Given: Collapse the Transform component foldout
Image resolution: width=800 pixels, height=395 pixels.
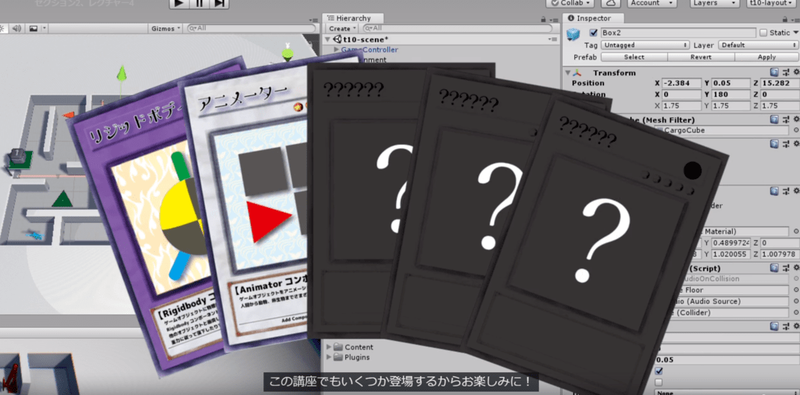Looking at the screenshot, I should tap(567, 73).
